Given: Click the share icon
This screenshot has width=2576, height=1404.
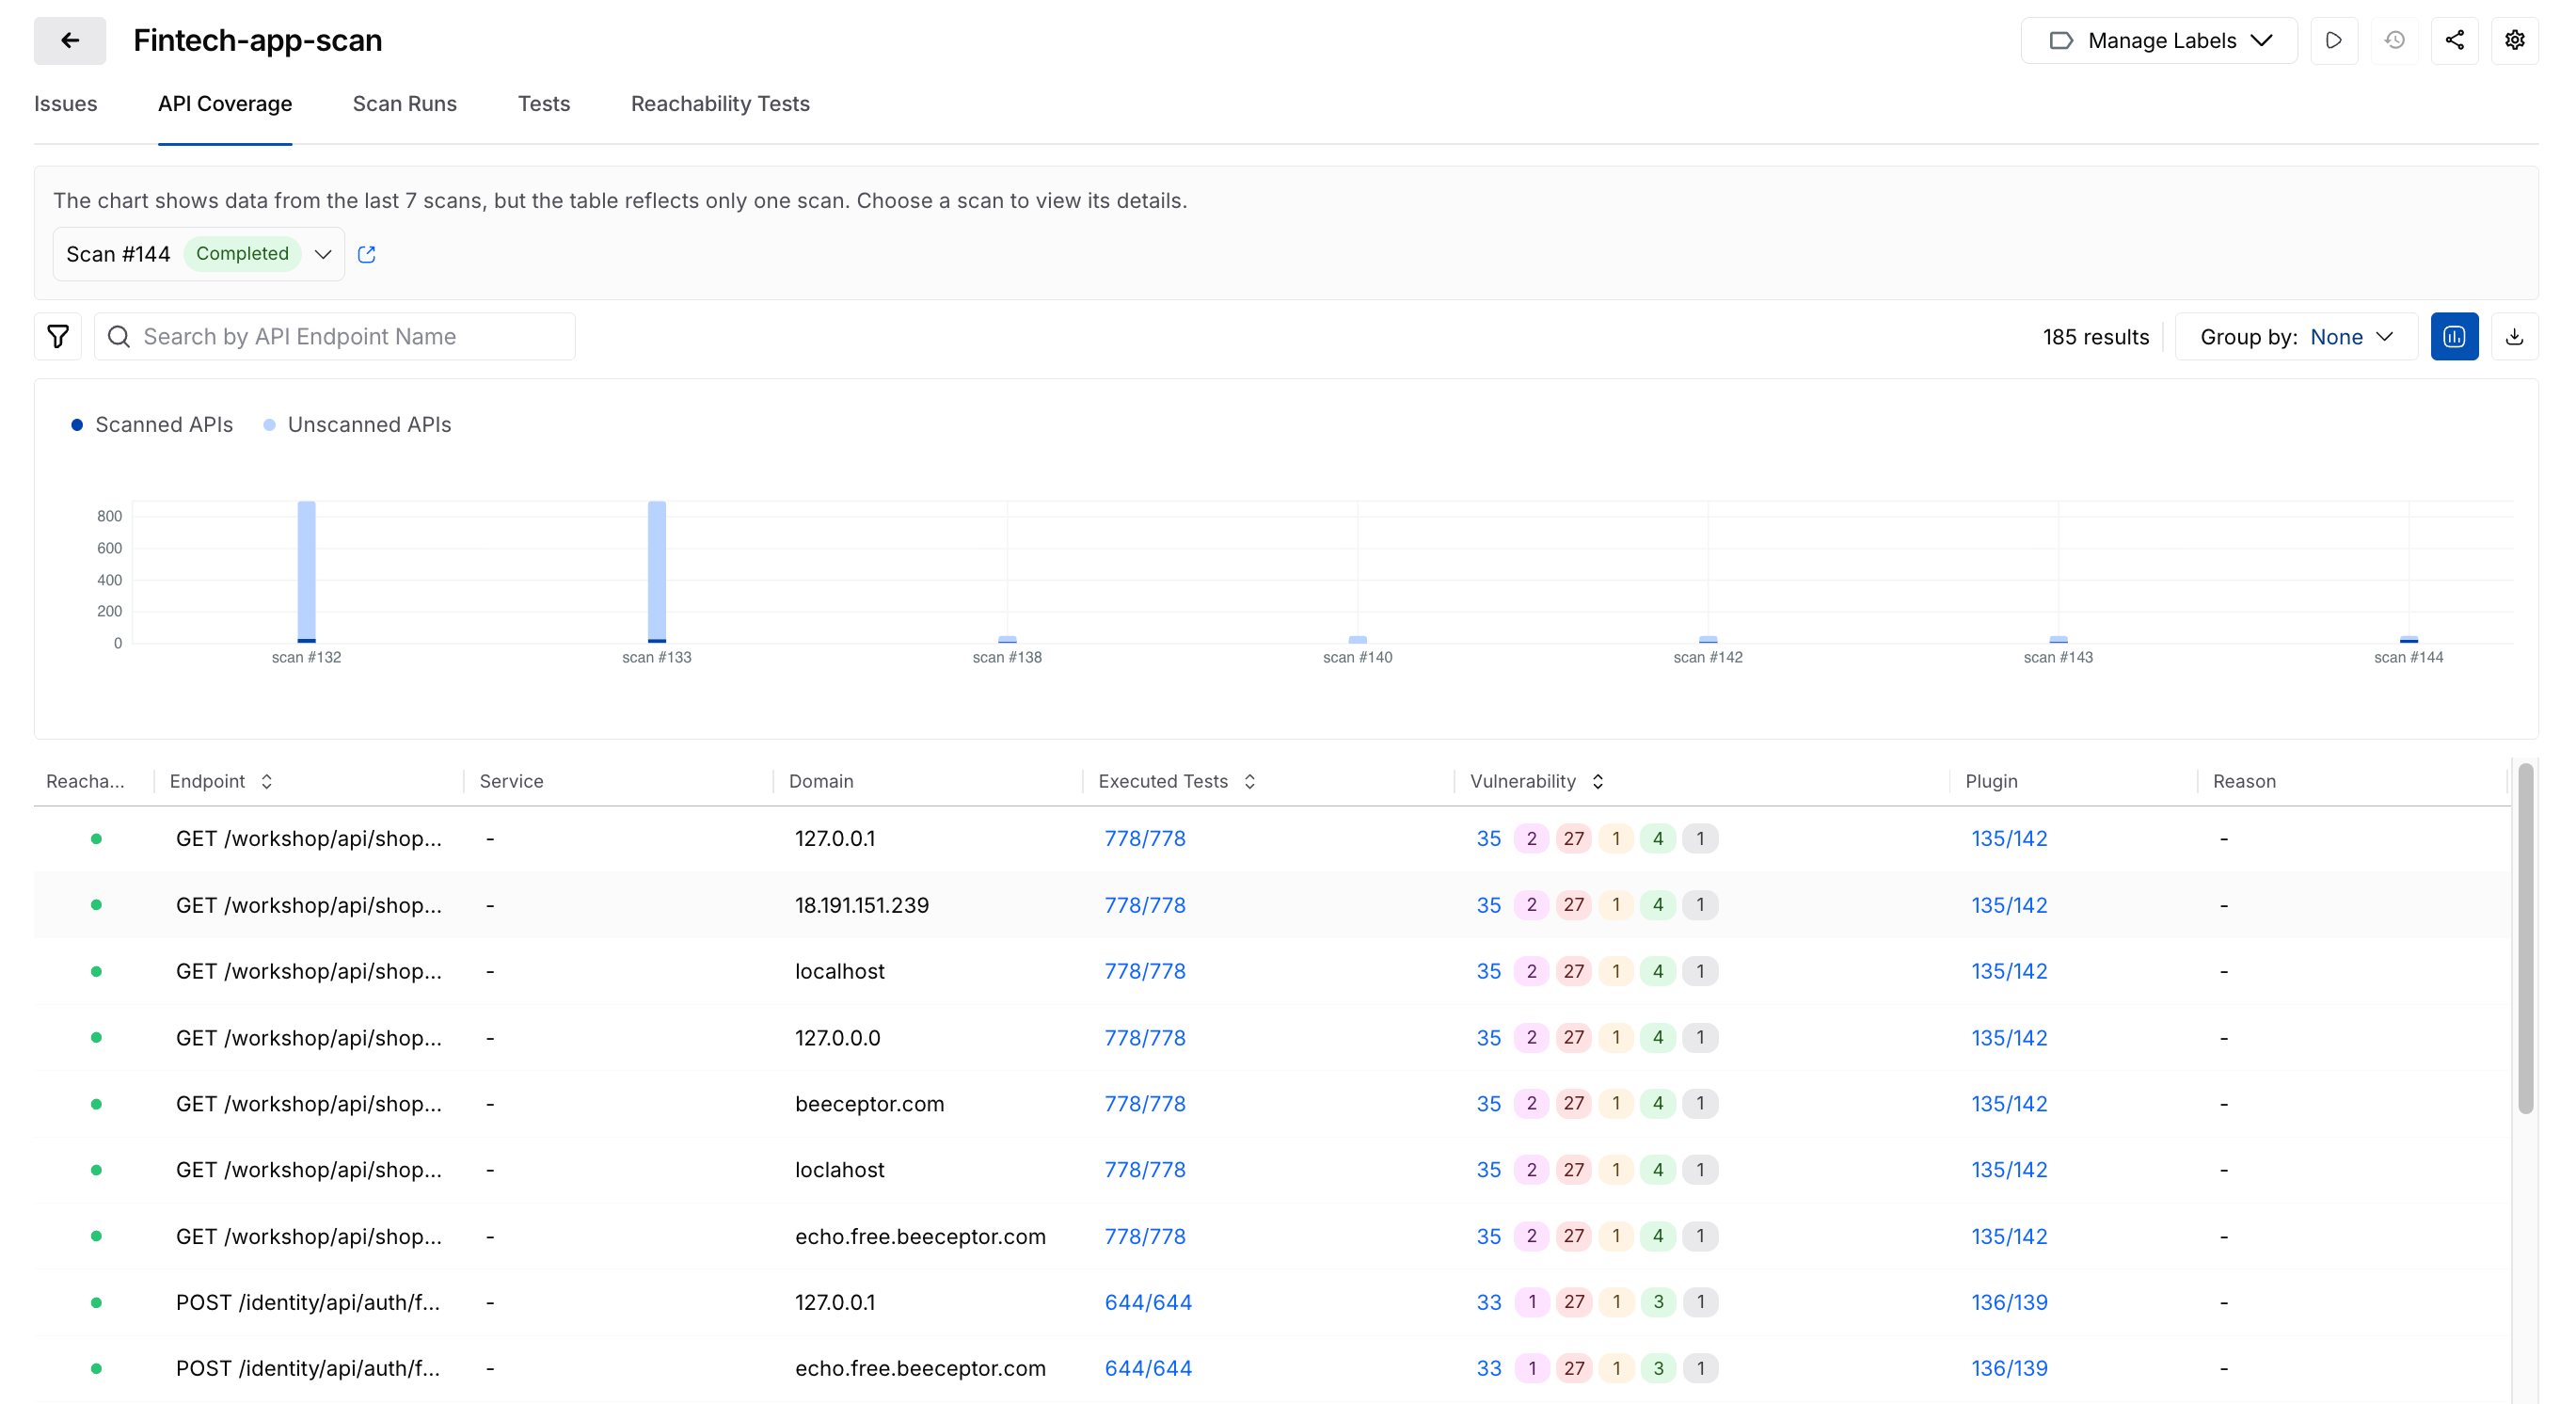Looking at the screenshot, I should click(2454, 40).
